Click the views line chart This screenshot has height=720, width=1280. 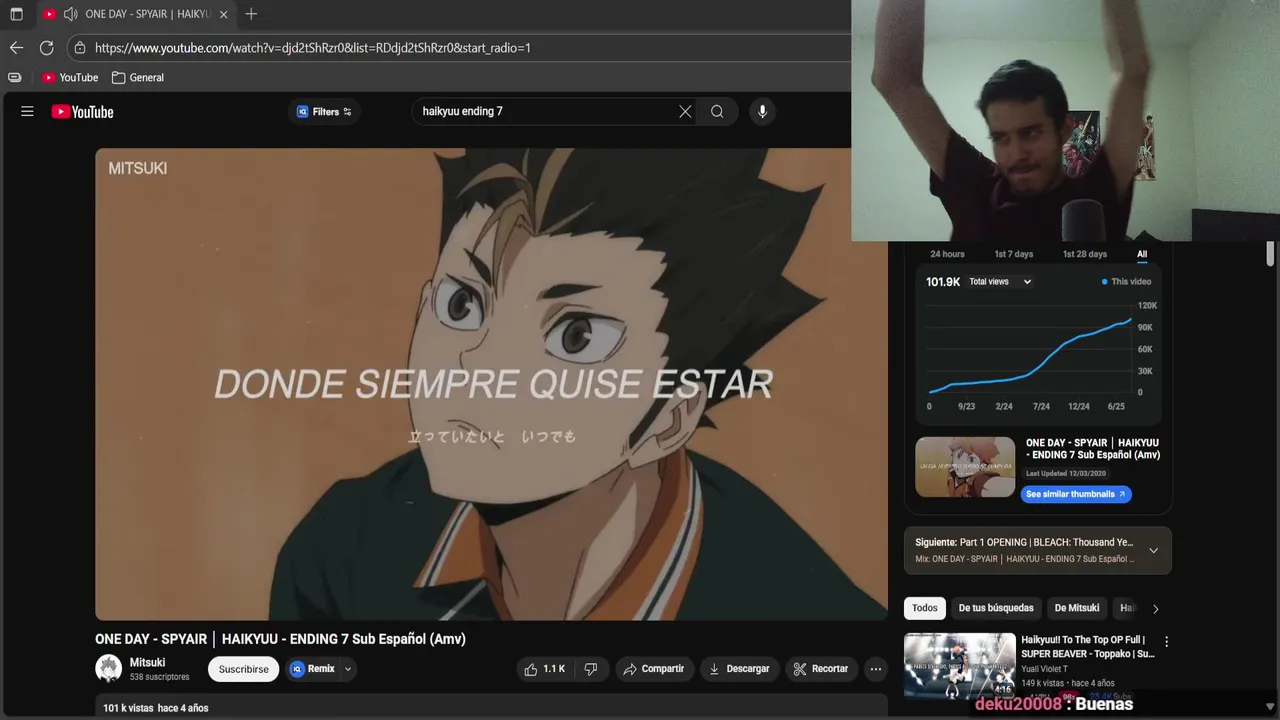pos(1030,350)
